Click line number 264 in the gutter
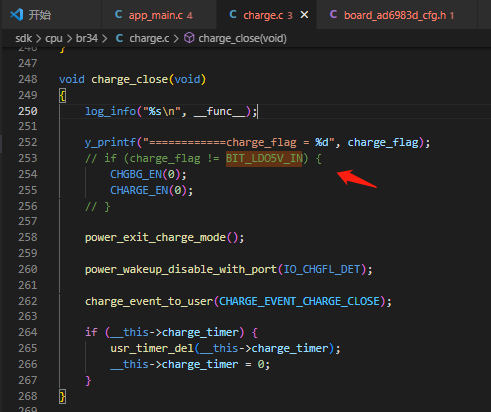Viewport: 491px width, 412px height. coord(28,332)
